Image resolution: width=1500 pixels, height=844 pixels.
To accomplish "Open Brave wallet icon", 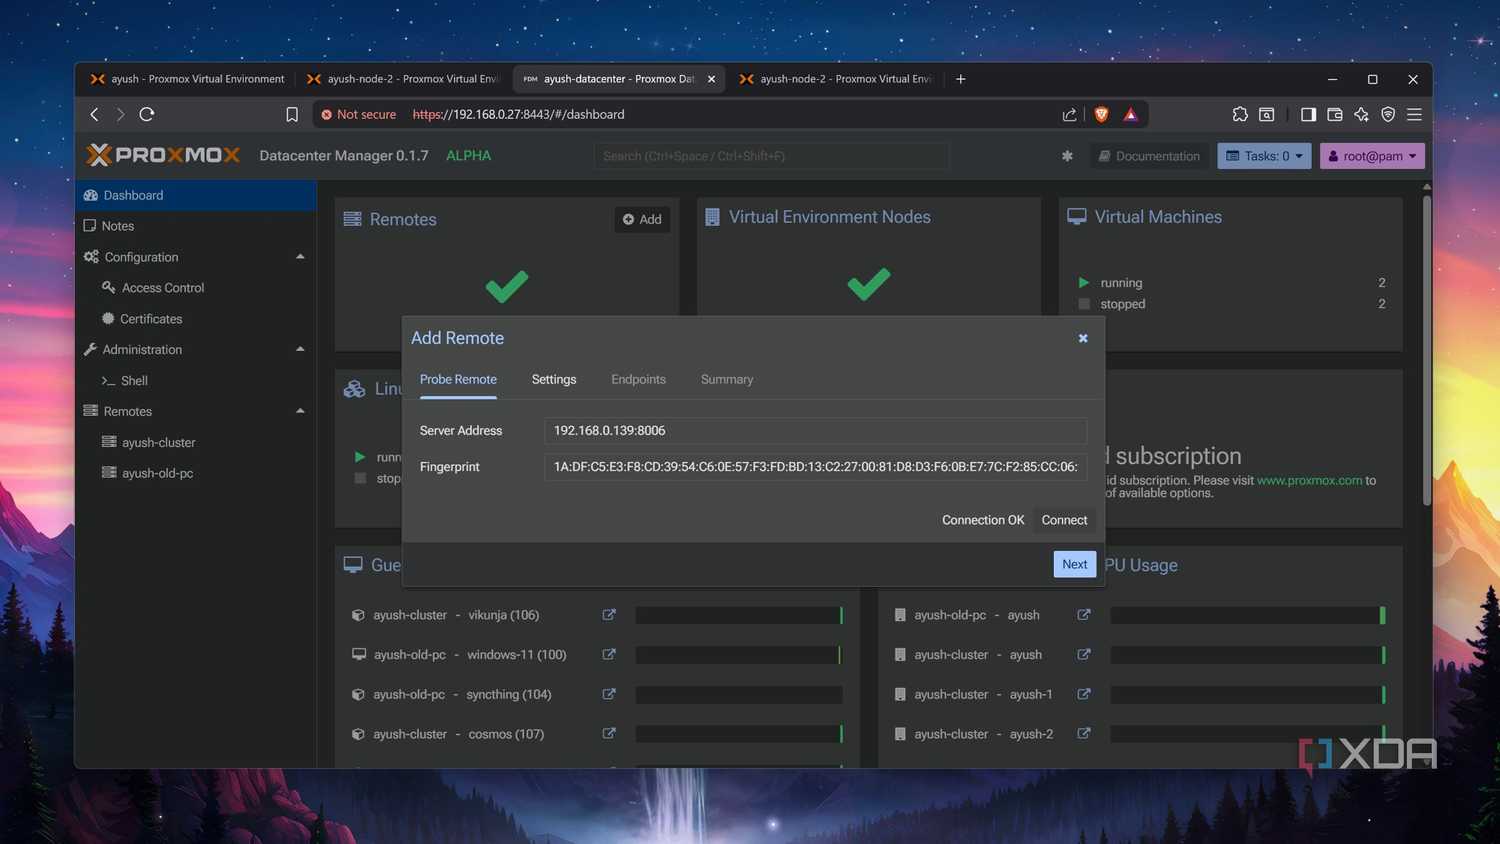I will (1335, 115).
